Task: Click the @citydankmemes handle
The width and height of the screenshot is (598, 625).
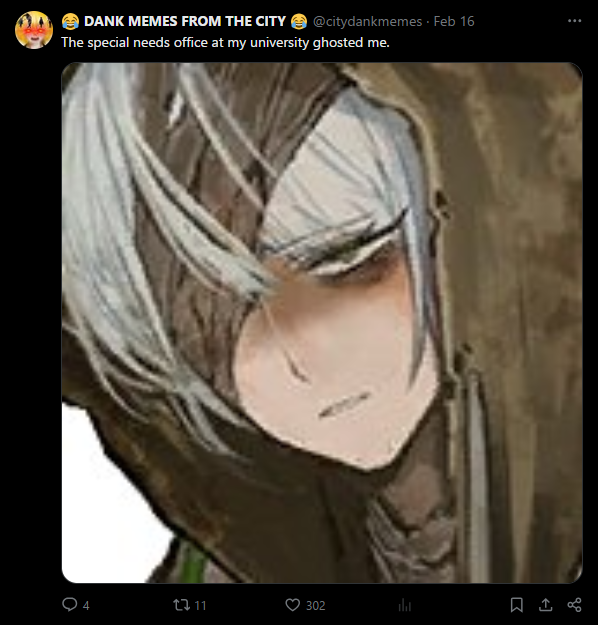Action: point(367,21)
